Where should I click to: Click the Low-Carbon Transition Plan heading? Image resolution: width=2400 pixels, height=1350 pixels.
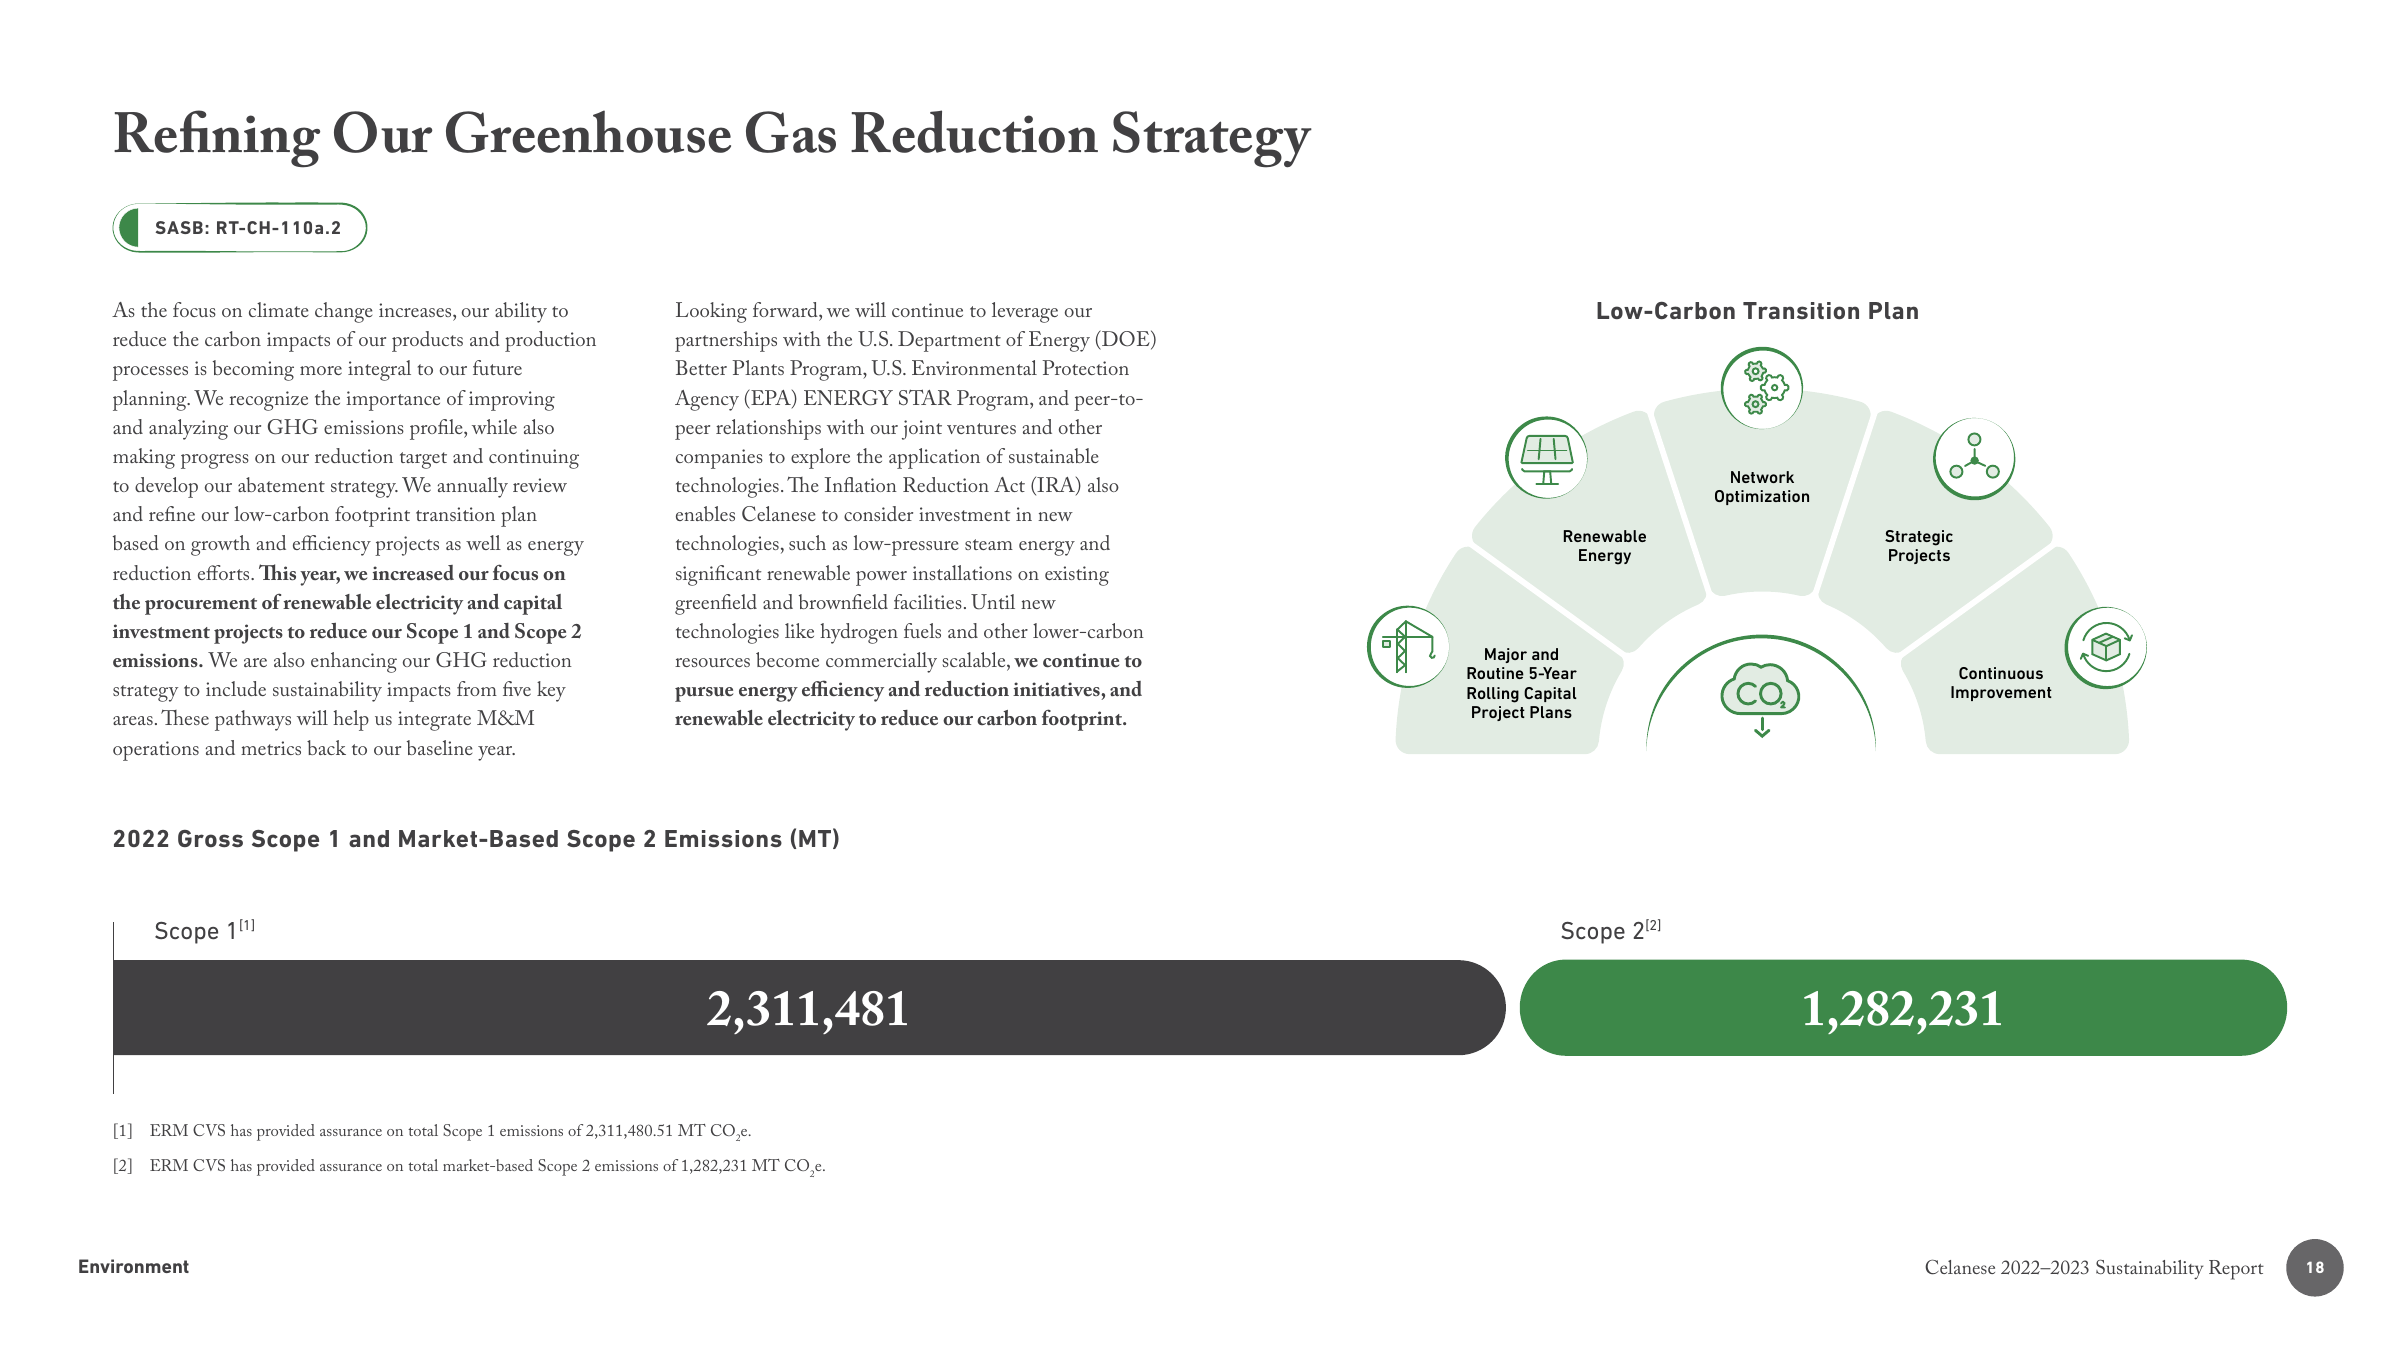tap(1757, 311)
